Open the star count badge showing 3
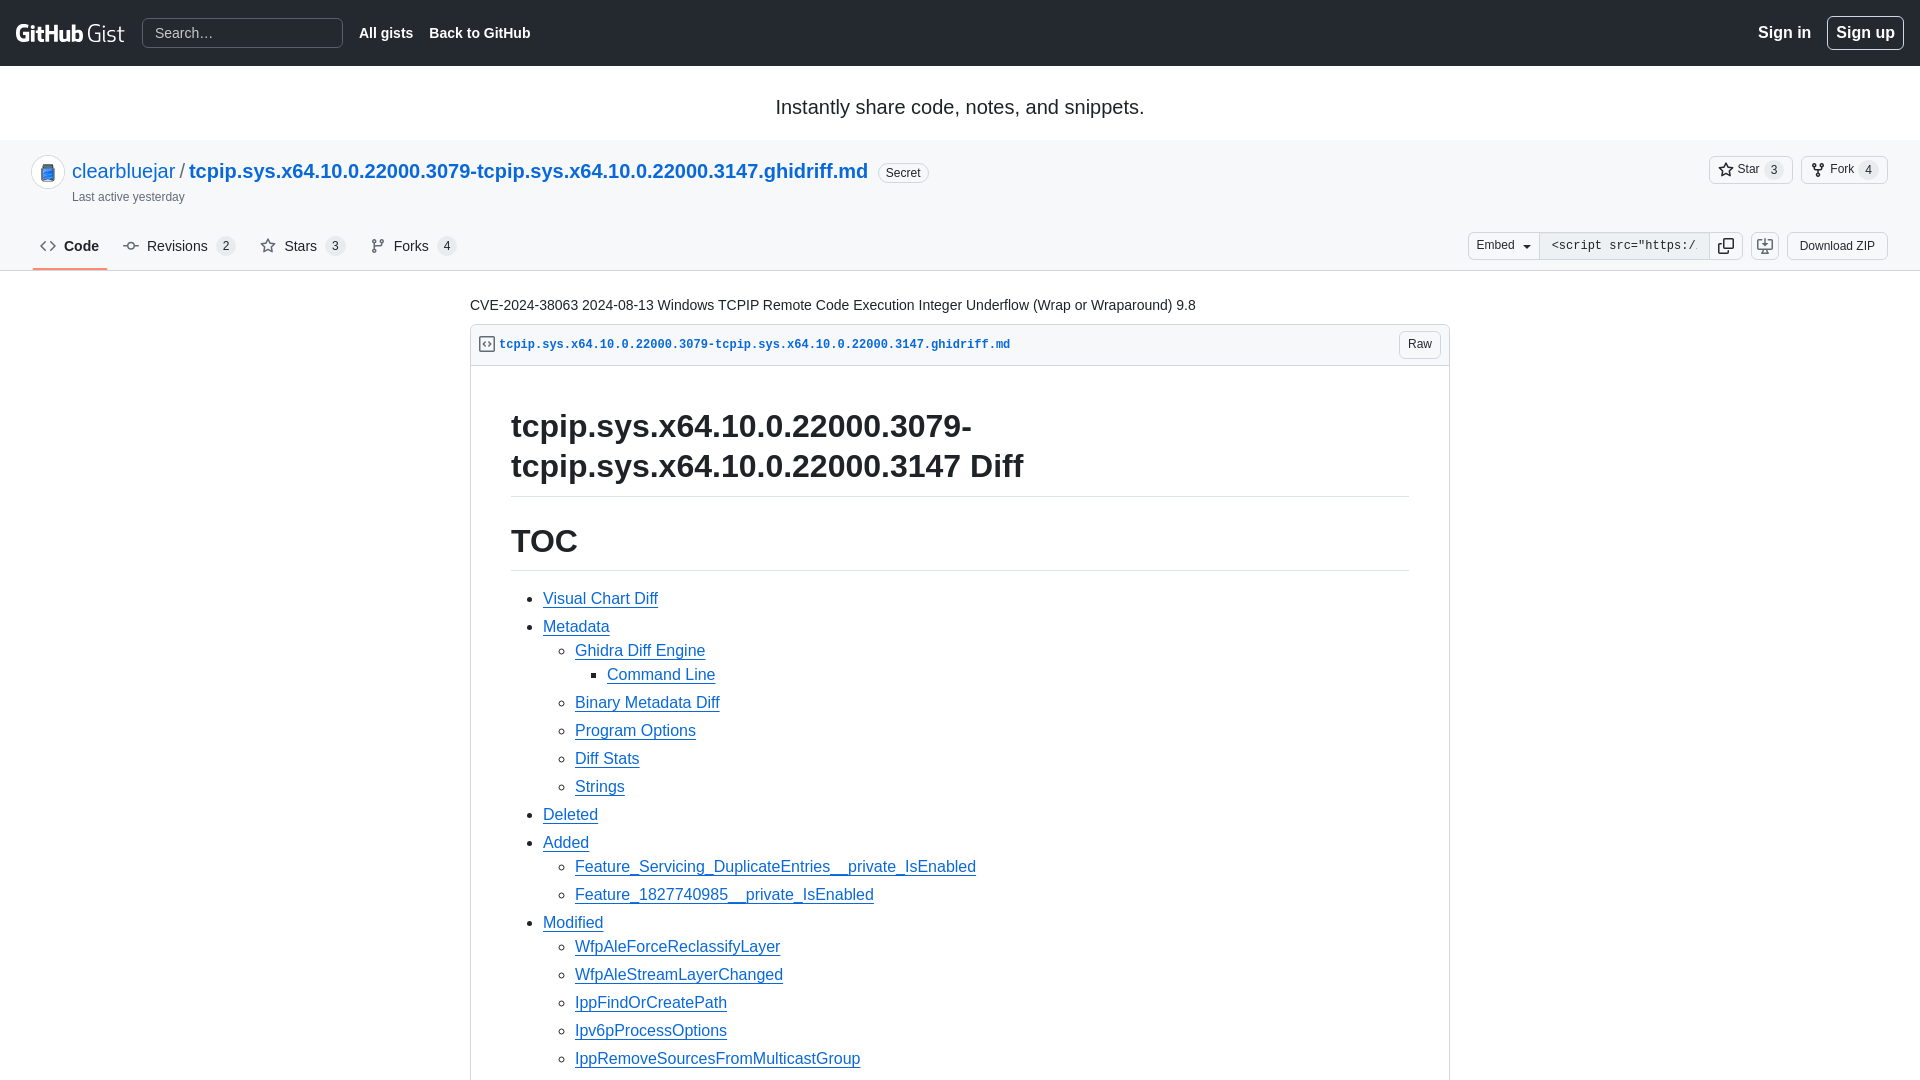1920x1080 pixels. (x=1774, y=170)
